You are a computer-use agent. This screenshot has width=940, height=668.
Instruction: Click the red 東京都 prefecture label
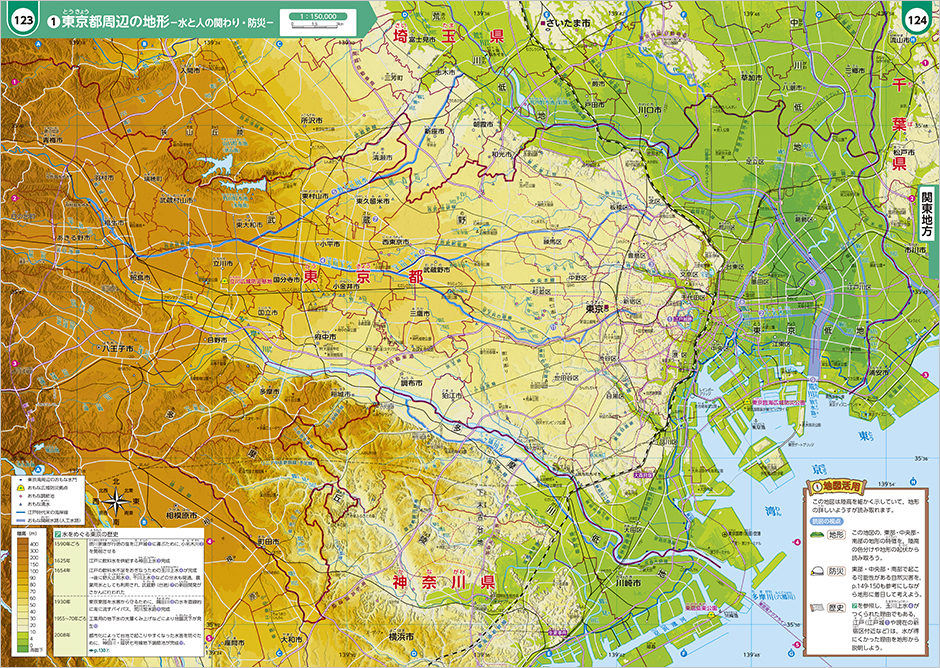363,277
